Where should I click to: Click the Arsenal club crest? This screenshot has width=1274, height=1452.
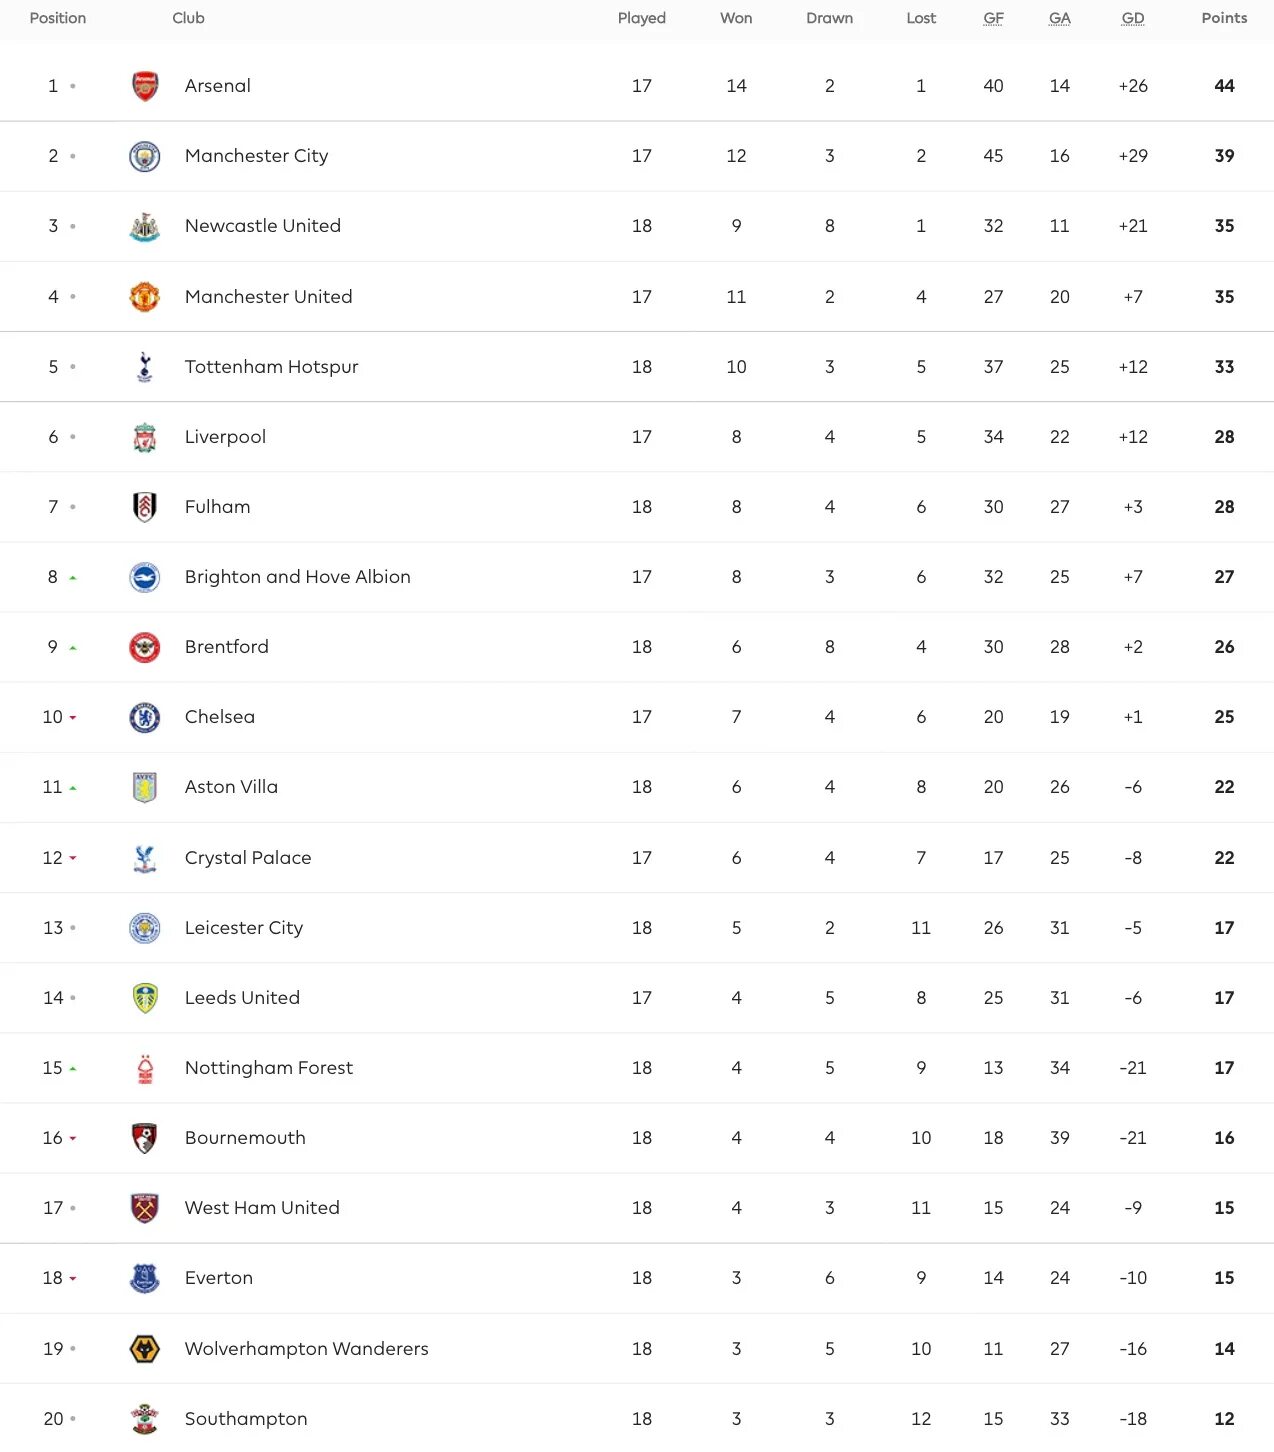point(145,86)
